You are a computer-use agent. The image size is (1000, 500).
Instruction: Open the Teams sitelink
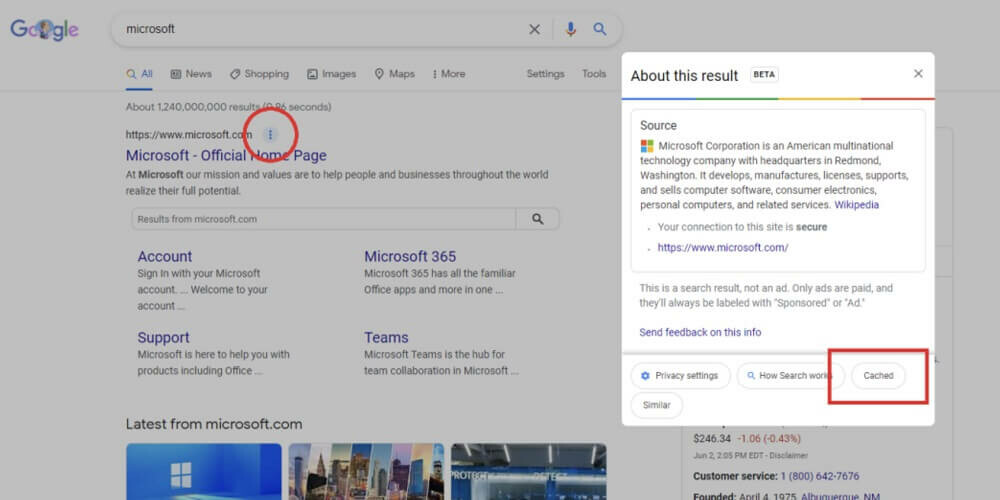click(x=386, y=337)
